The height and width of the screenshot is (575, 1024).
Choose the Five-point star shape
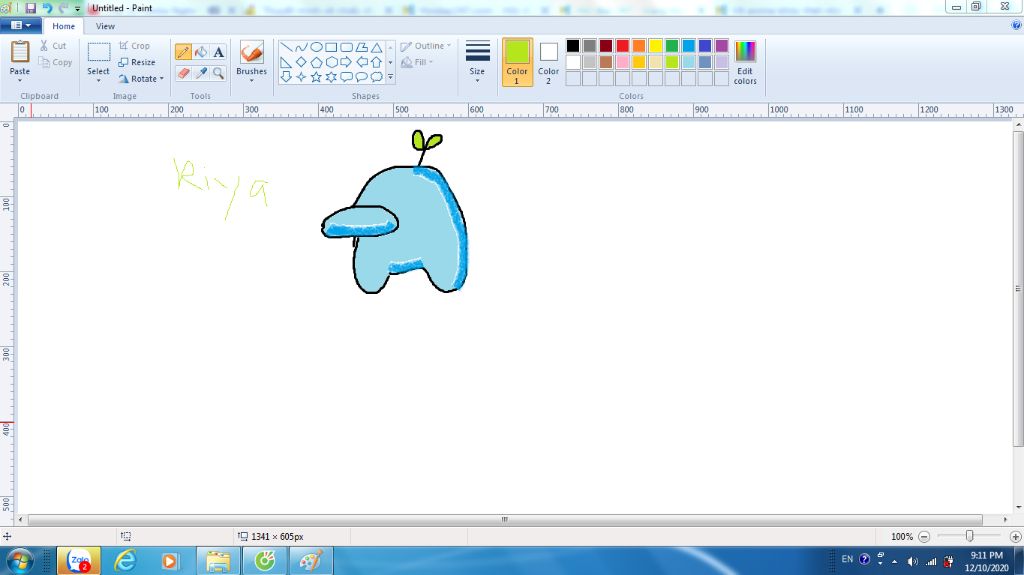pyautogui.click(x=316, y=77)
